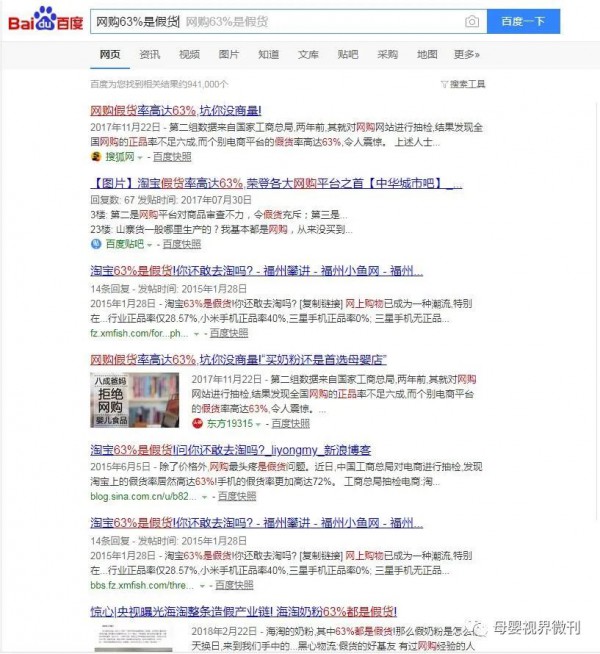The height and width of the screenshot is (654, 600).
Task: Open camera image search icon
Action: 472,21
